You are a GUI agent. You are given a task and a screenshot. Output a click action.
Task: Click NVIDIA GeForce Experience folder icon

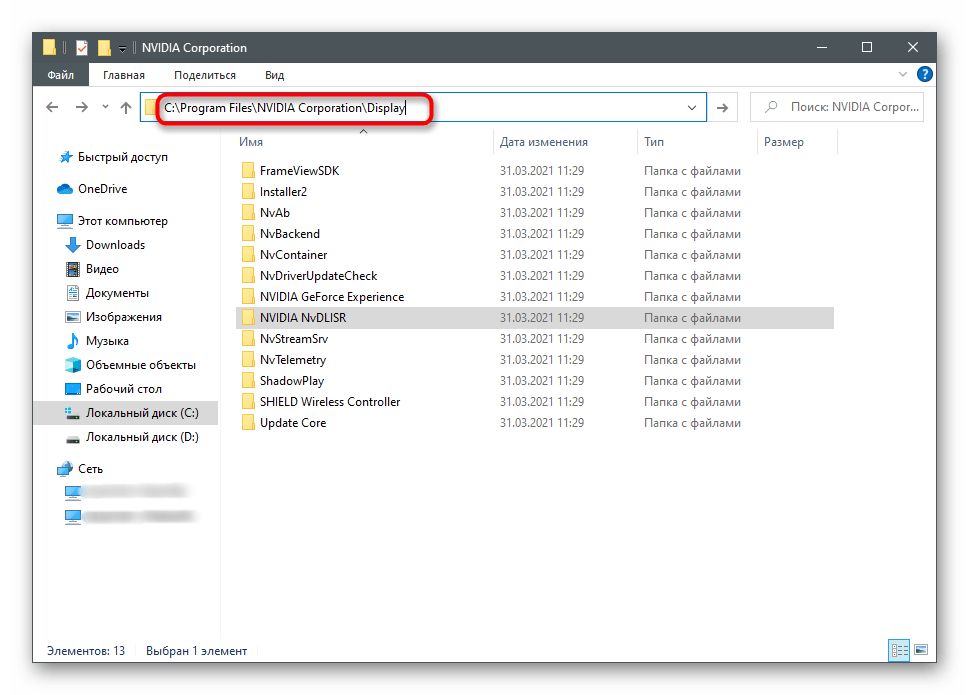248,297
